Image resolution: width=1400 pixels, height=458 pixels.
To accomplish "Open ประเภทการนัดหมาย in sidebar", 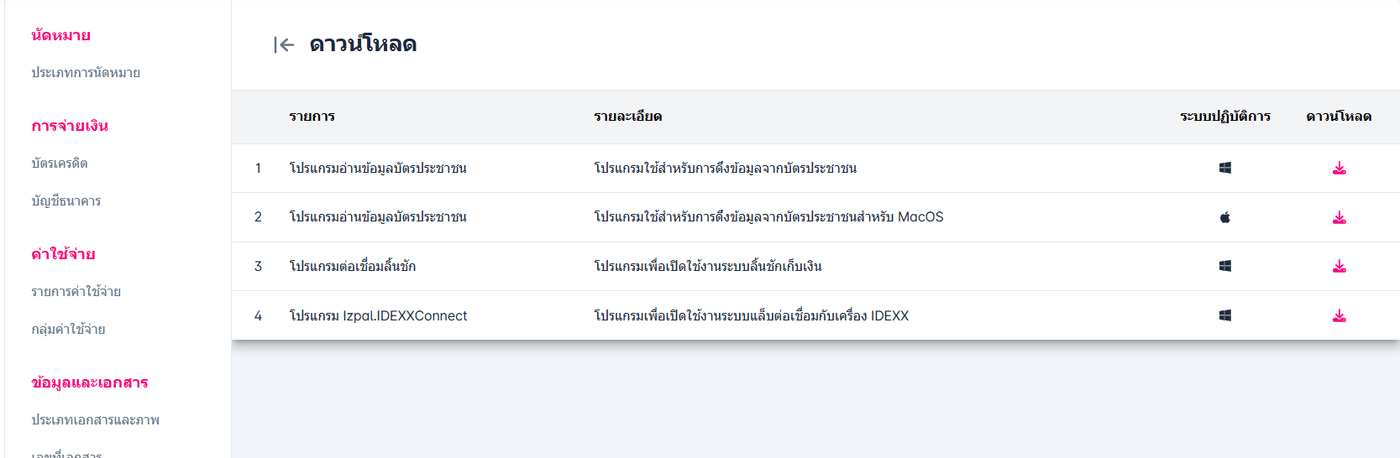I will coord(85,72).
